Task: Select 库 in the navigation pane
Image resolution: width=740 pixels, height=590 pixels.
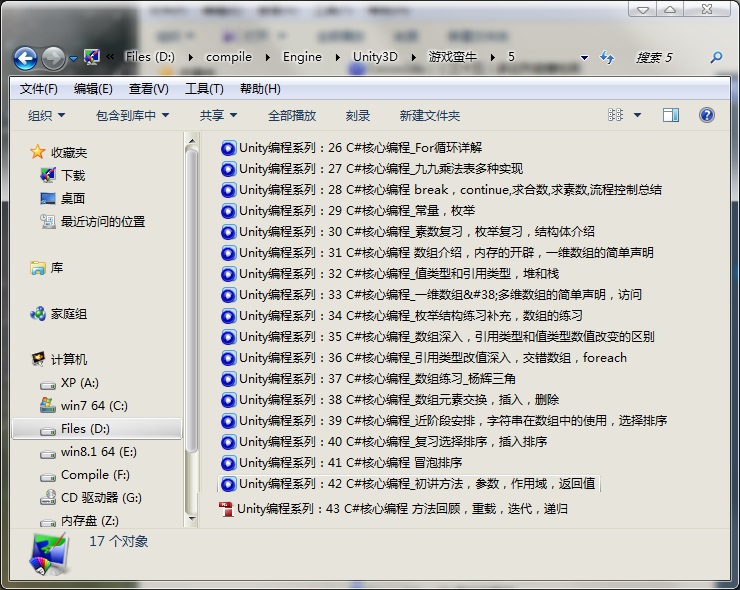Action: point(57,268)
